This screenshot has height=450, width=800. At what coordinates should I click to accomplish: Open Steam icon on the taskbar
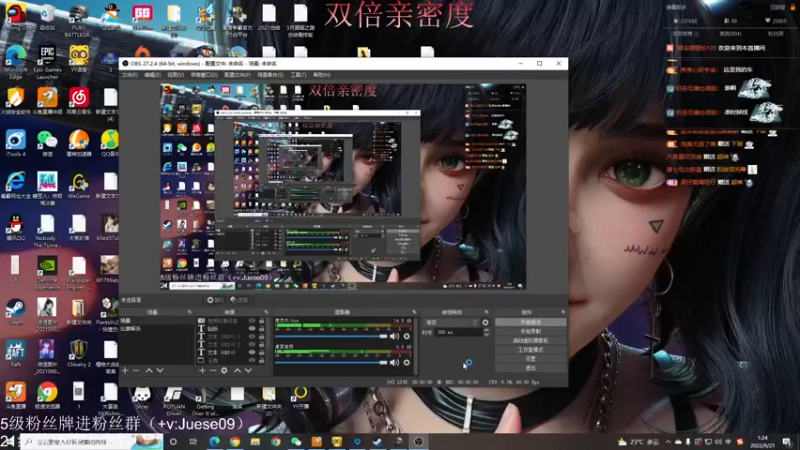point(378,441)
